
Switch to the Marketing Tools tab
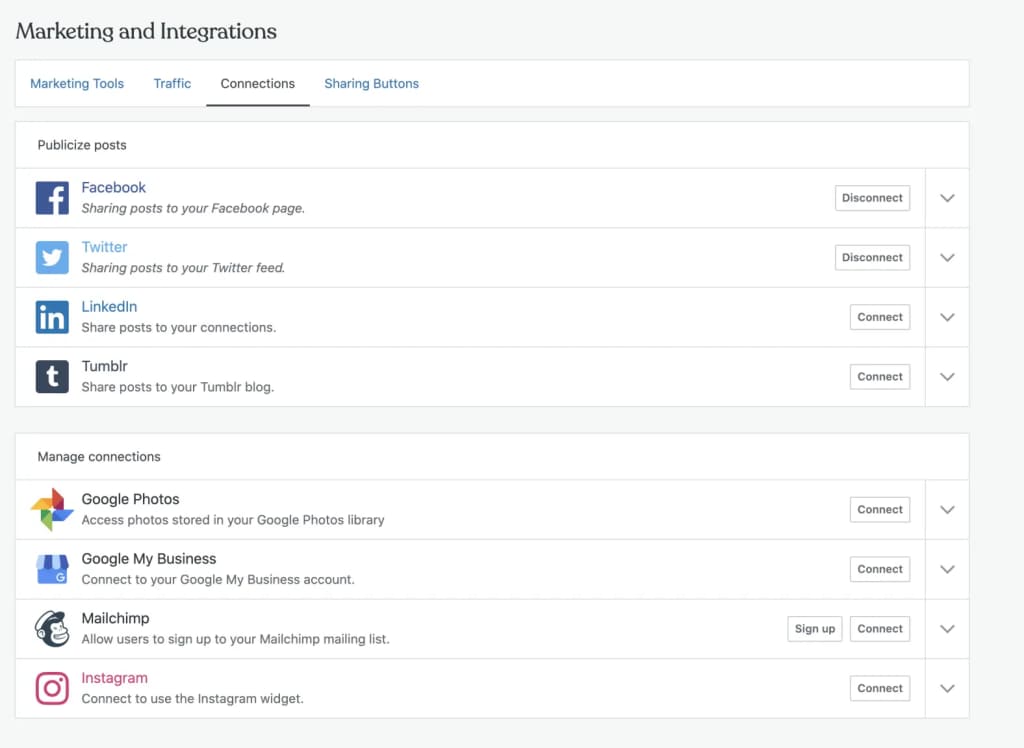coord(77,83)
